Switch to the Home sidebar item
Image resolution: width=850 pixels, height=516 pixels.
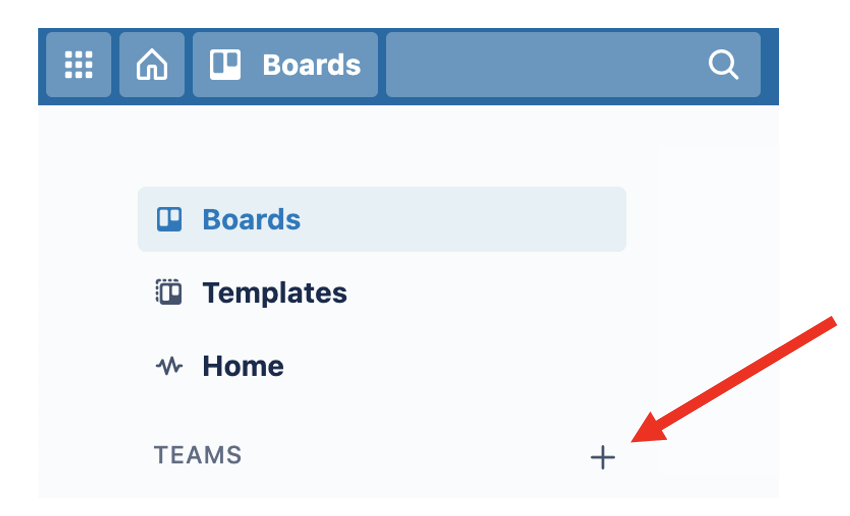pos(382,366)
